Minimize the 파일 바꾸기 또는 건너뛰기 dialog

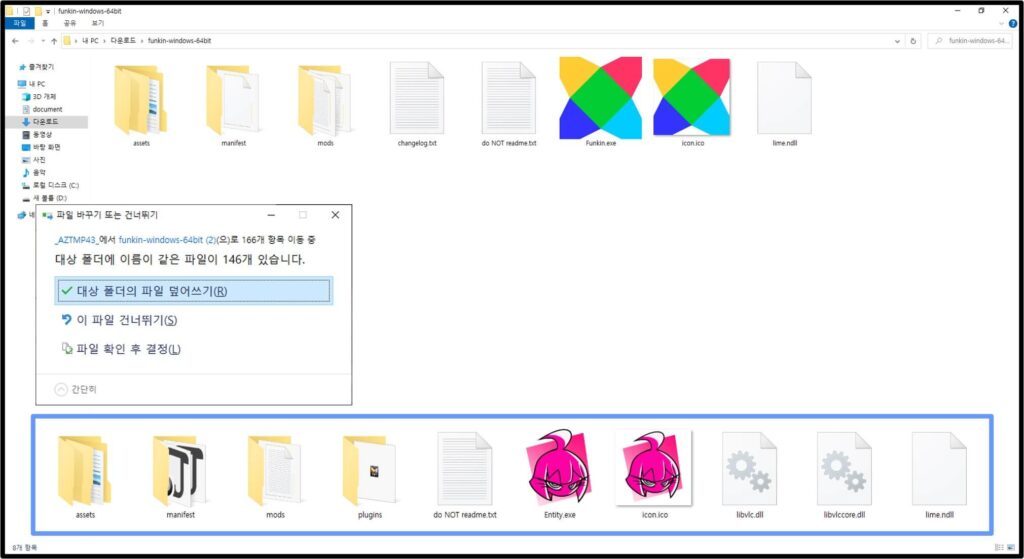(x=271, y=215)
